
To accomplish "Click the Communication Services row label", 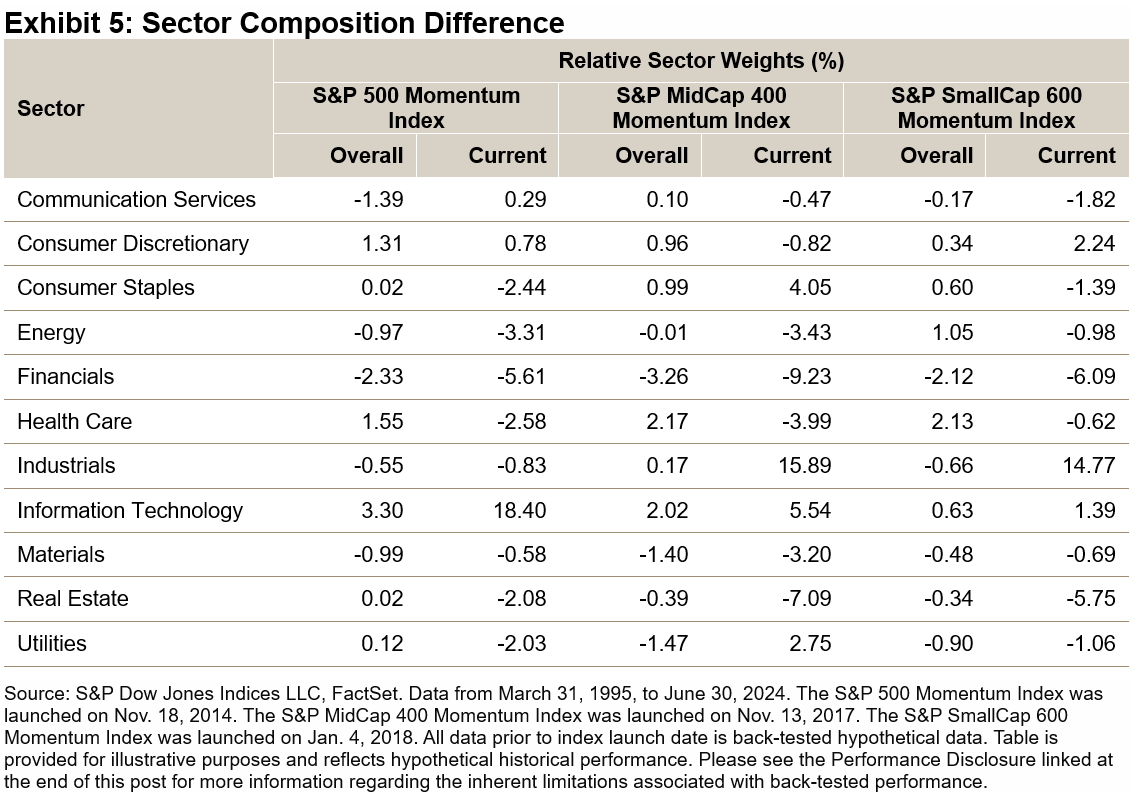I will coord(136,199).
